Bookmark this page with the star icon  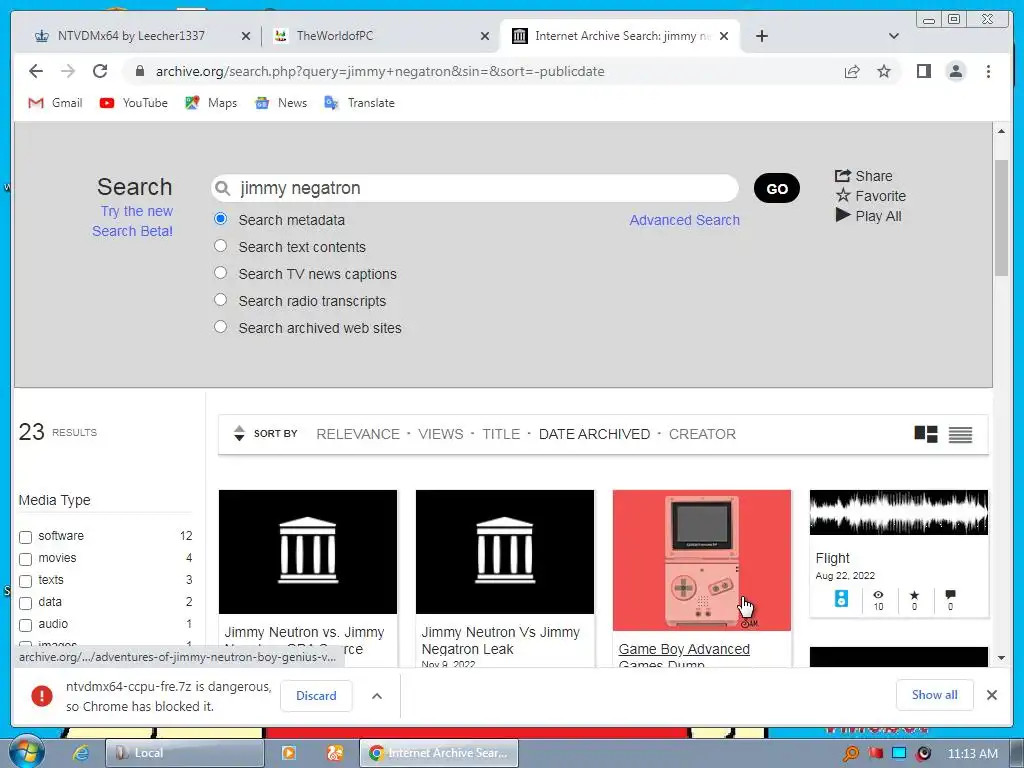tap(884, 71)
